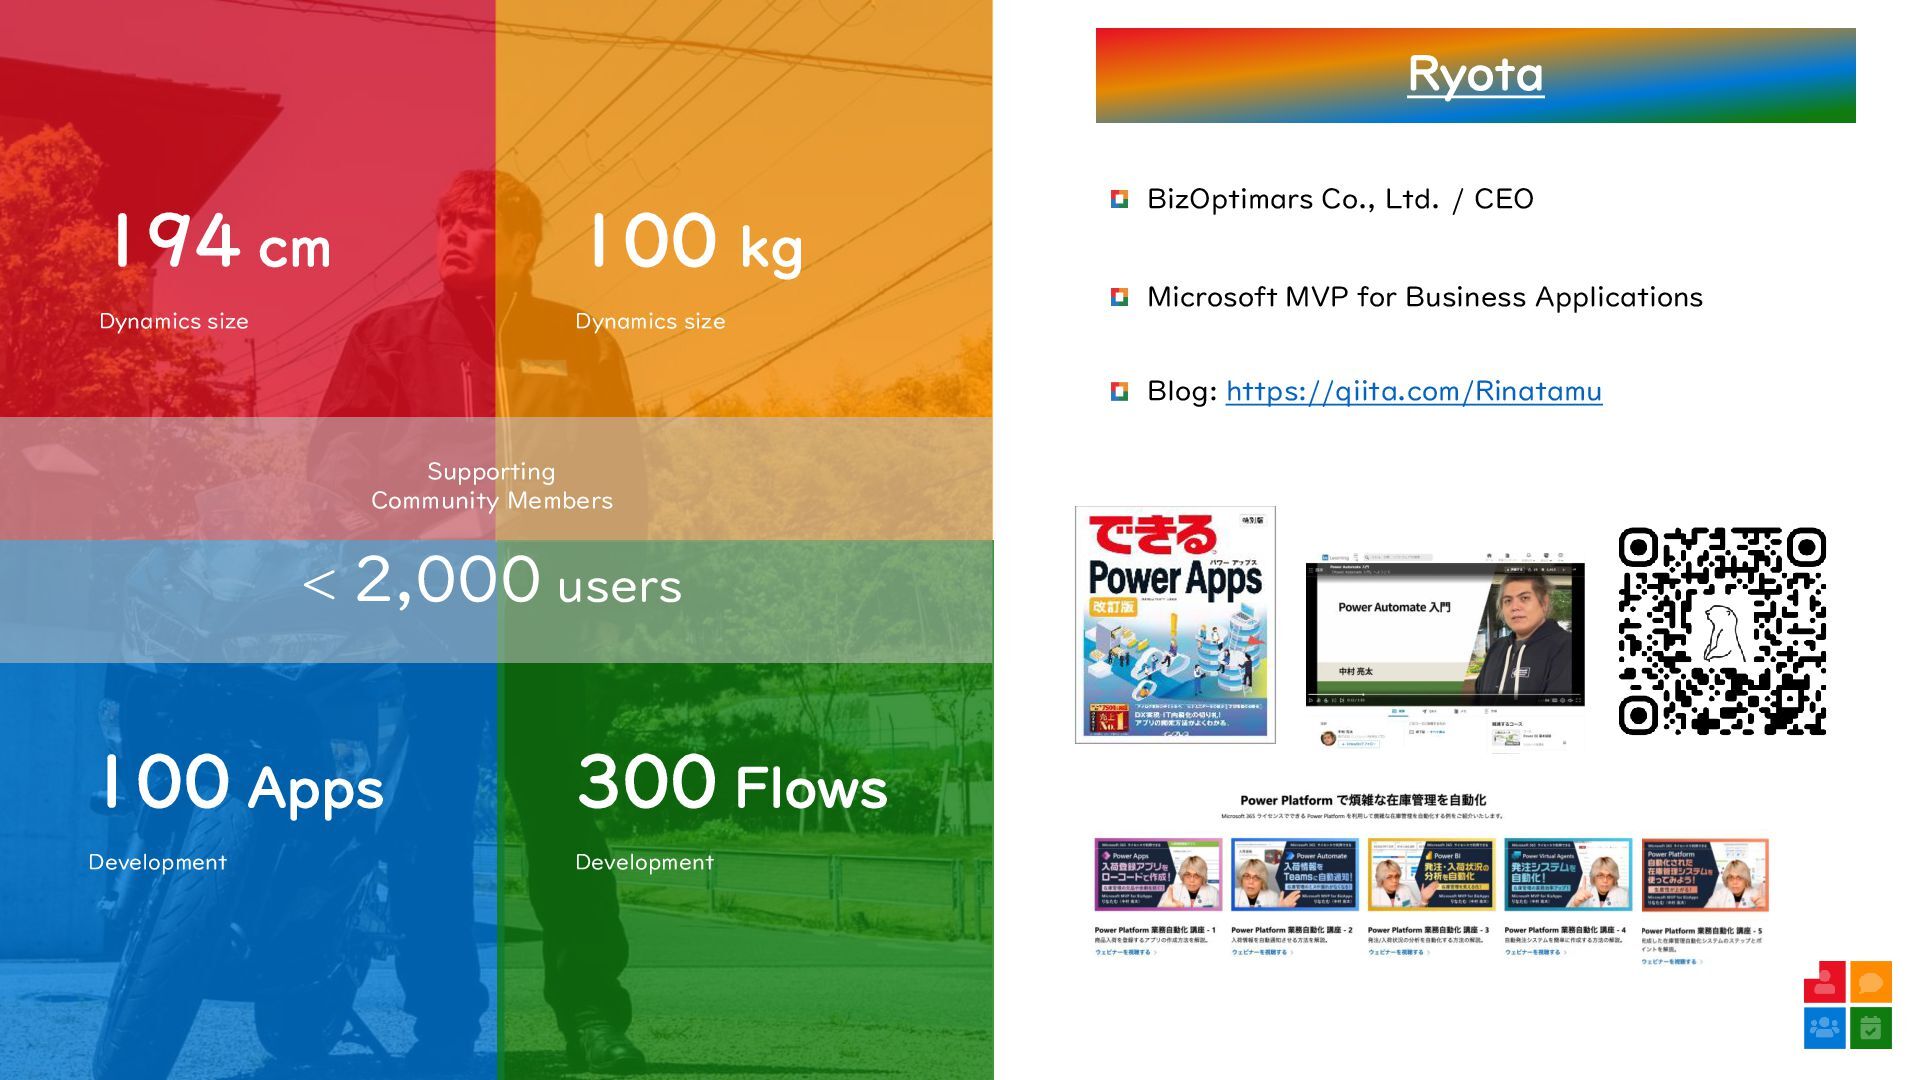
Task: Click watch webinar link under 講座 1
Action: tap(1124, 953)
